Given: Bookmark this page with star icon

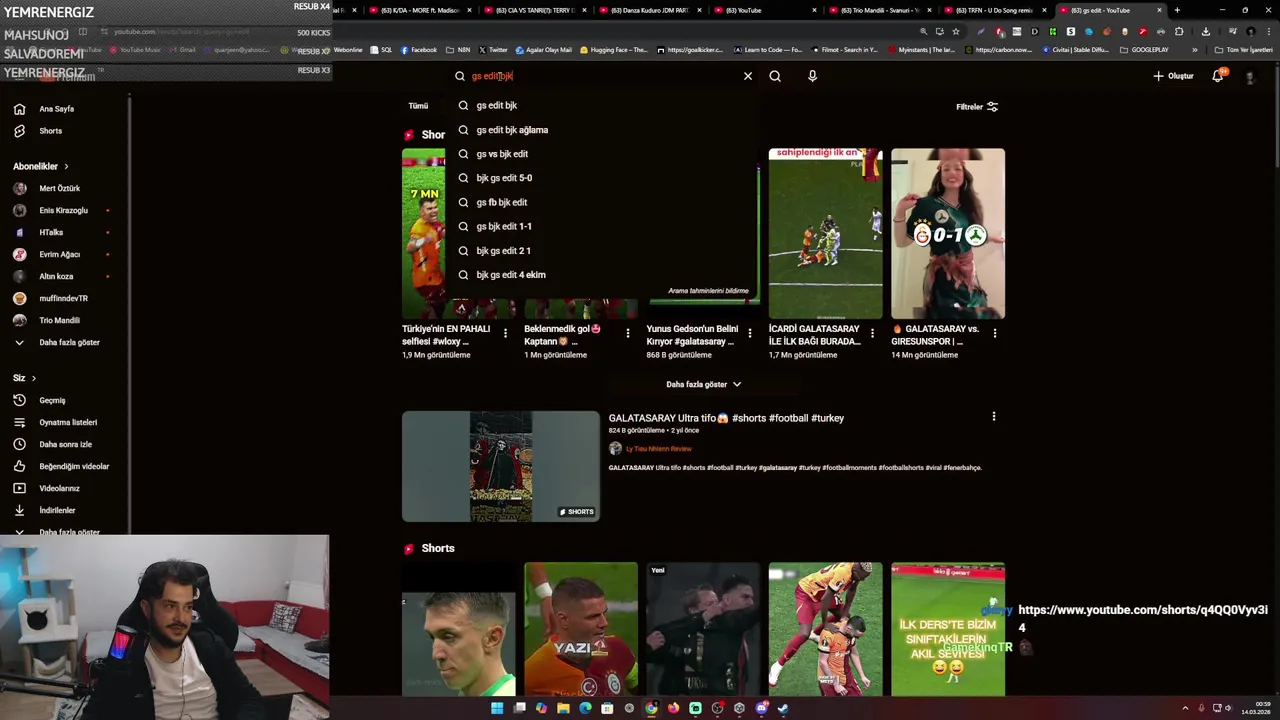Looking at the screenshot, I should tap(955, 31).
